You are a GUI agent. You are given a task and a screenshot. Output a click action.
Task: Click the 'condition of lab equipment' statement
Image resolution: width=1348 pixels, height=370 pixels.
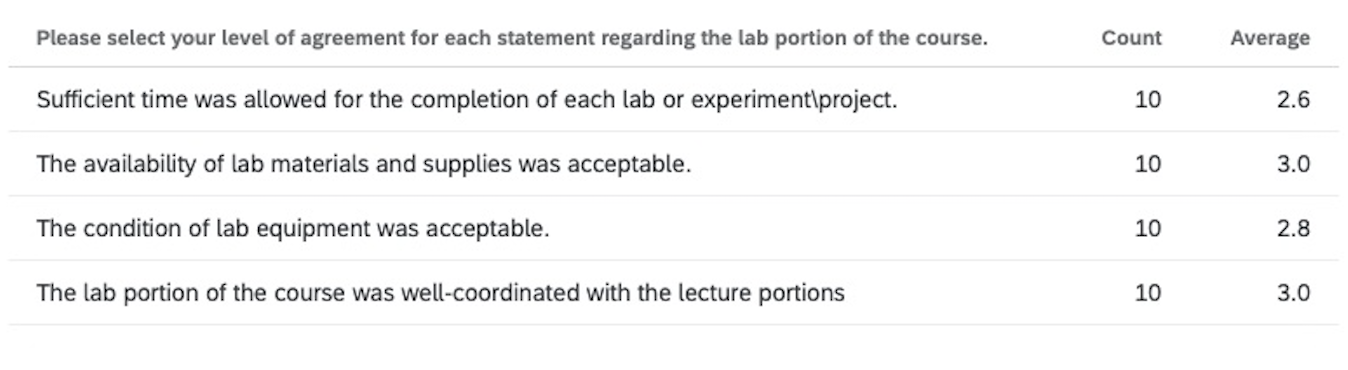(x=293, y=228)
